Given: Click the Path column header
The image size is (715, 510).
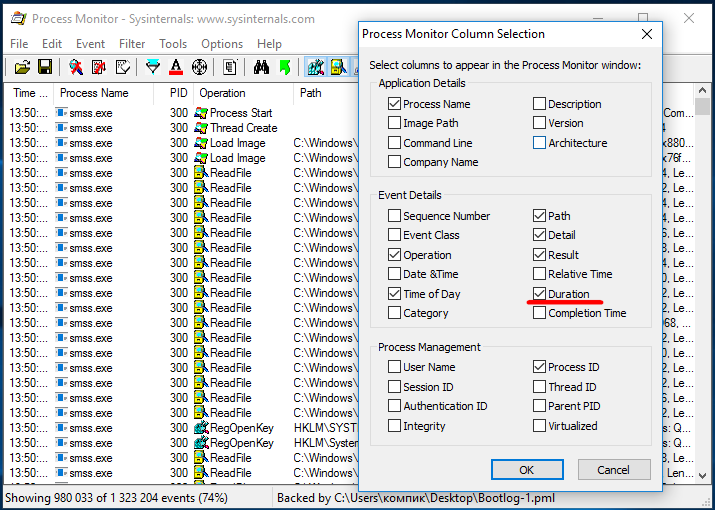Looking at the screenshot, I should point(326,93).
